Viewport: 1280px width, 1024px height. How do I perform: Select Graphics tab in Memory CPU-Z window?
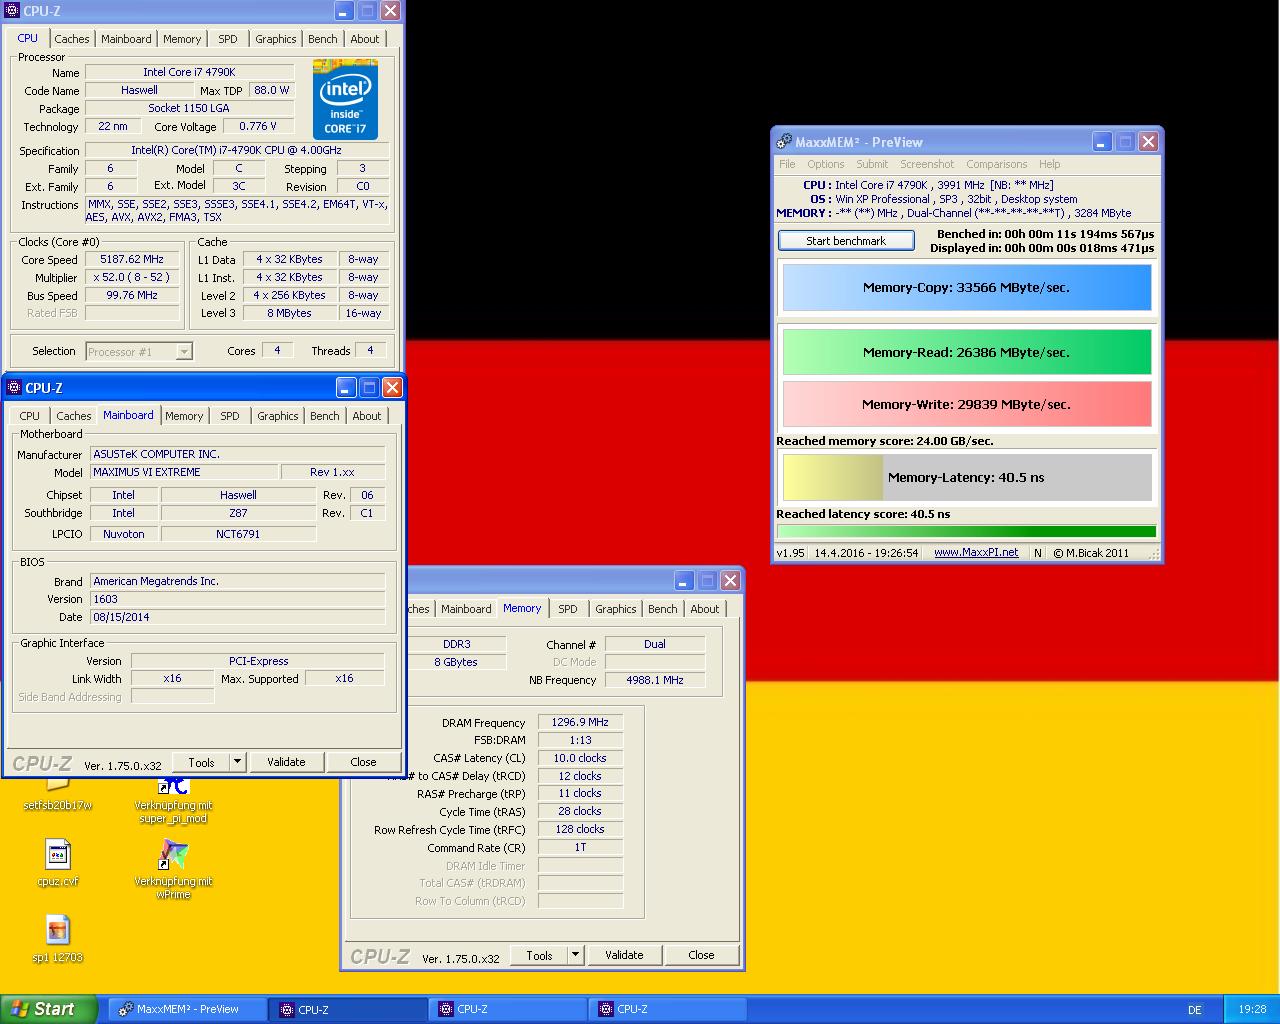(x=616, y=609)
